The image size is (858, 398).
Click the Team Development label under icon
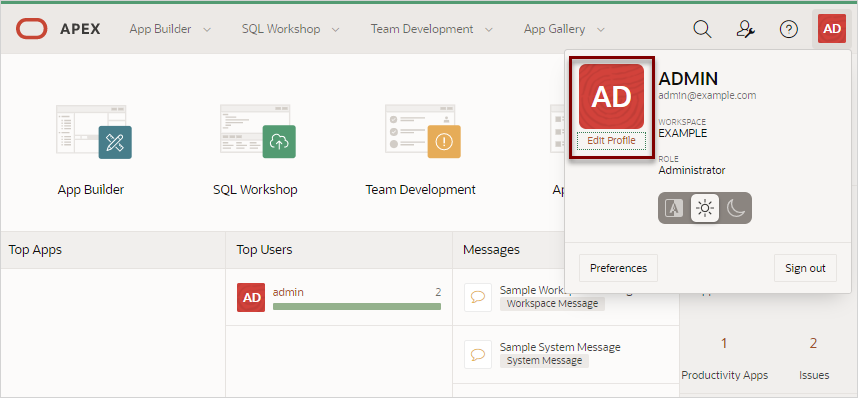(x=420, y=190)
